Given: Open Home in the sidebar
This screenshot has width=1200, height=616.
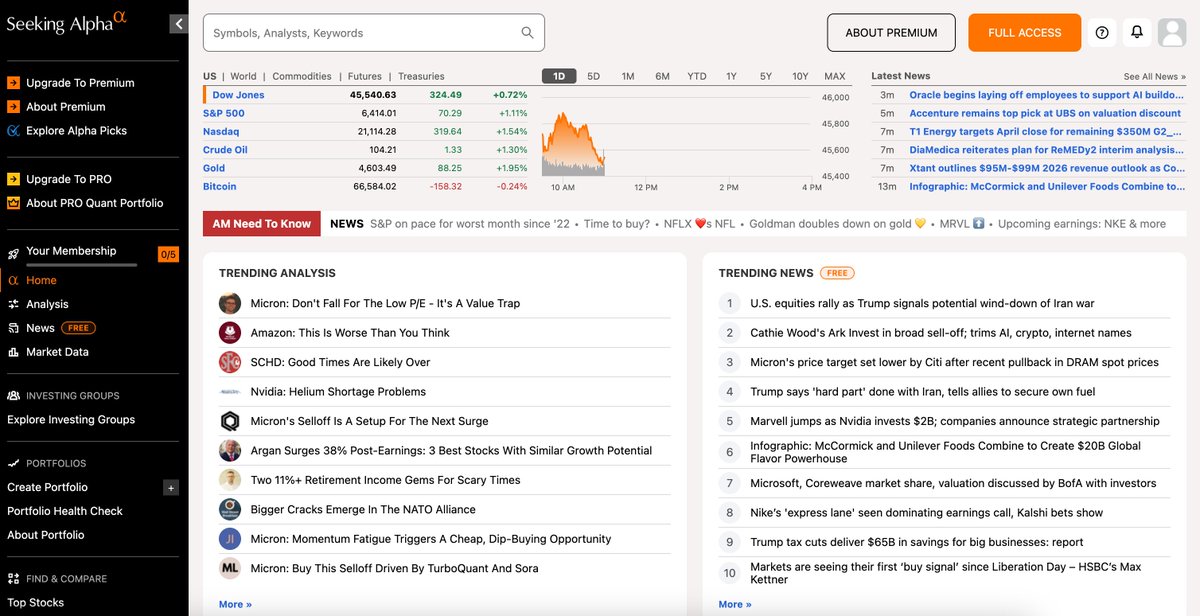Looking at the screenshot, I should [x=41, y=281].
